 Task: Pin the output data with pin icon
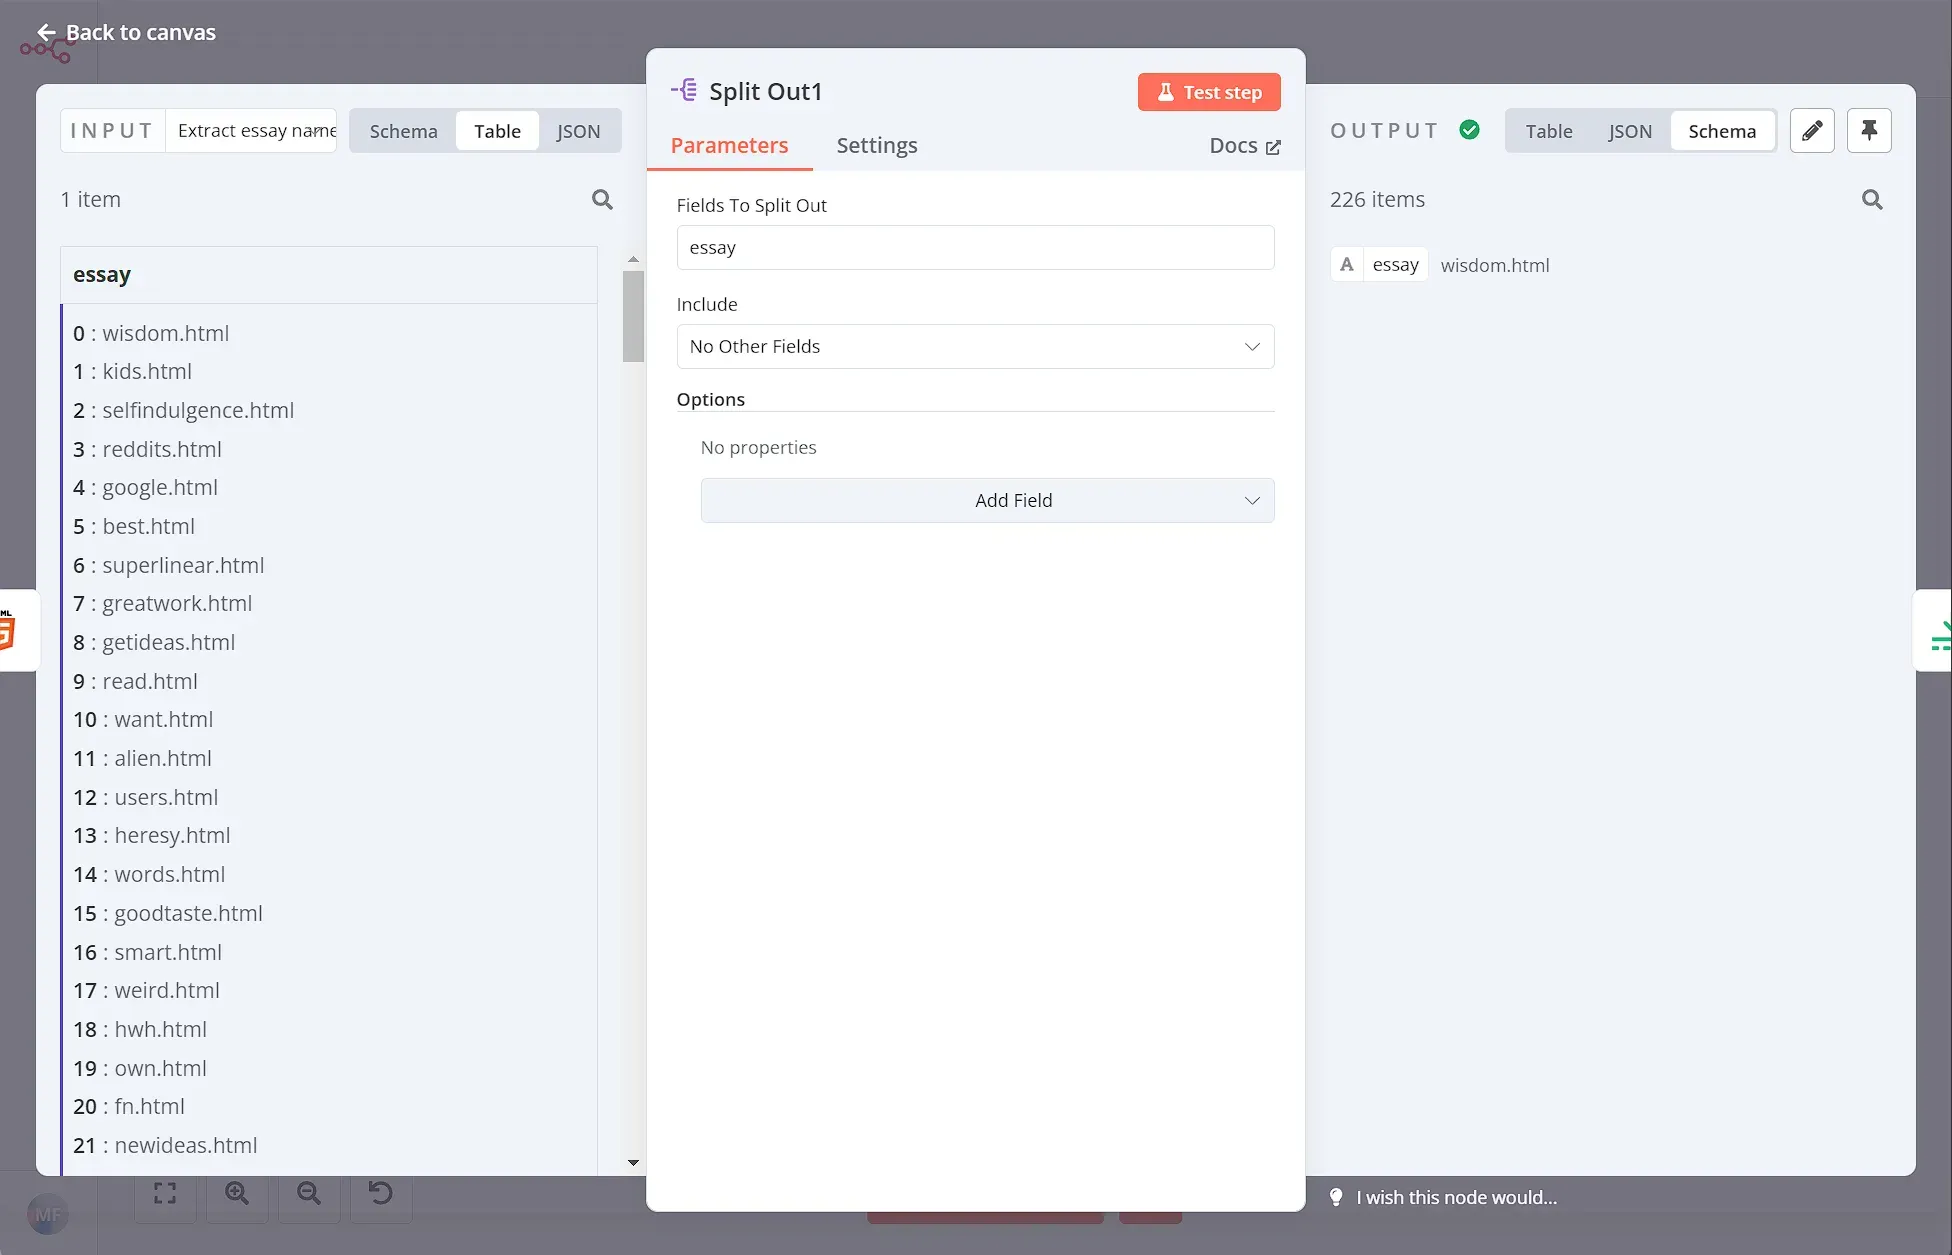(1868, 131)
